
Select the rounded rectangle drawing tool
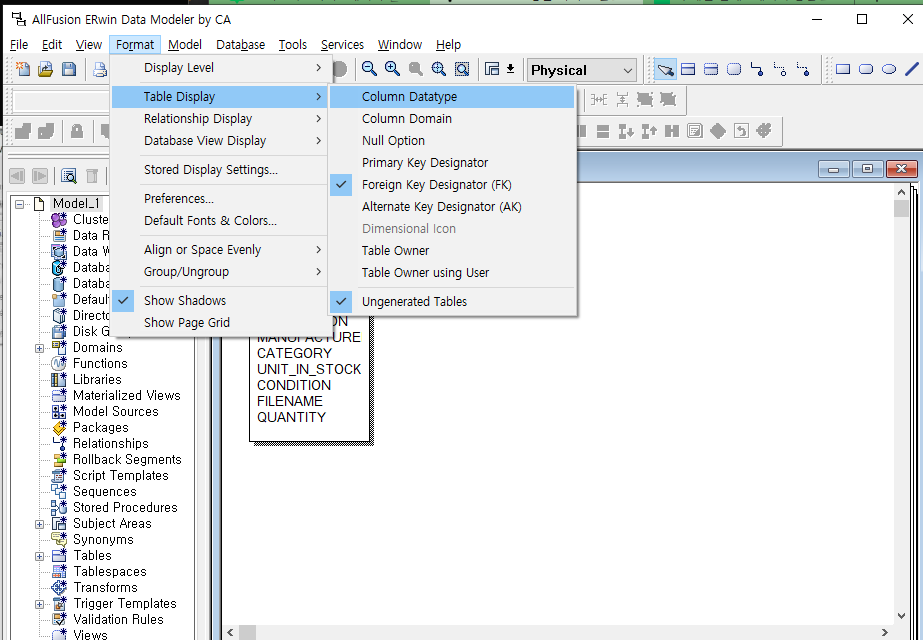tap(866, 69)
